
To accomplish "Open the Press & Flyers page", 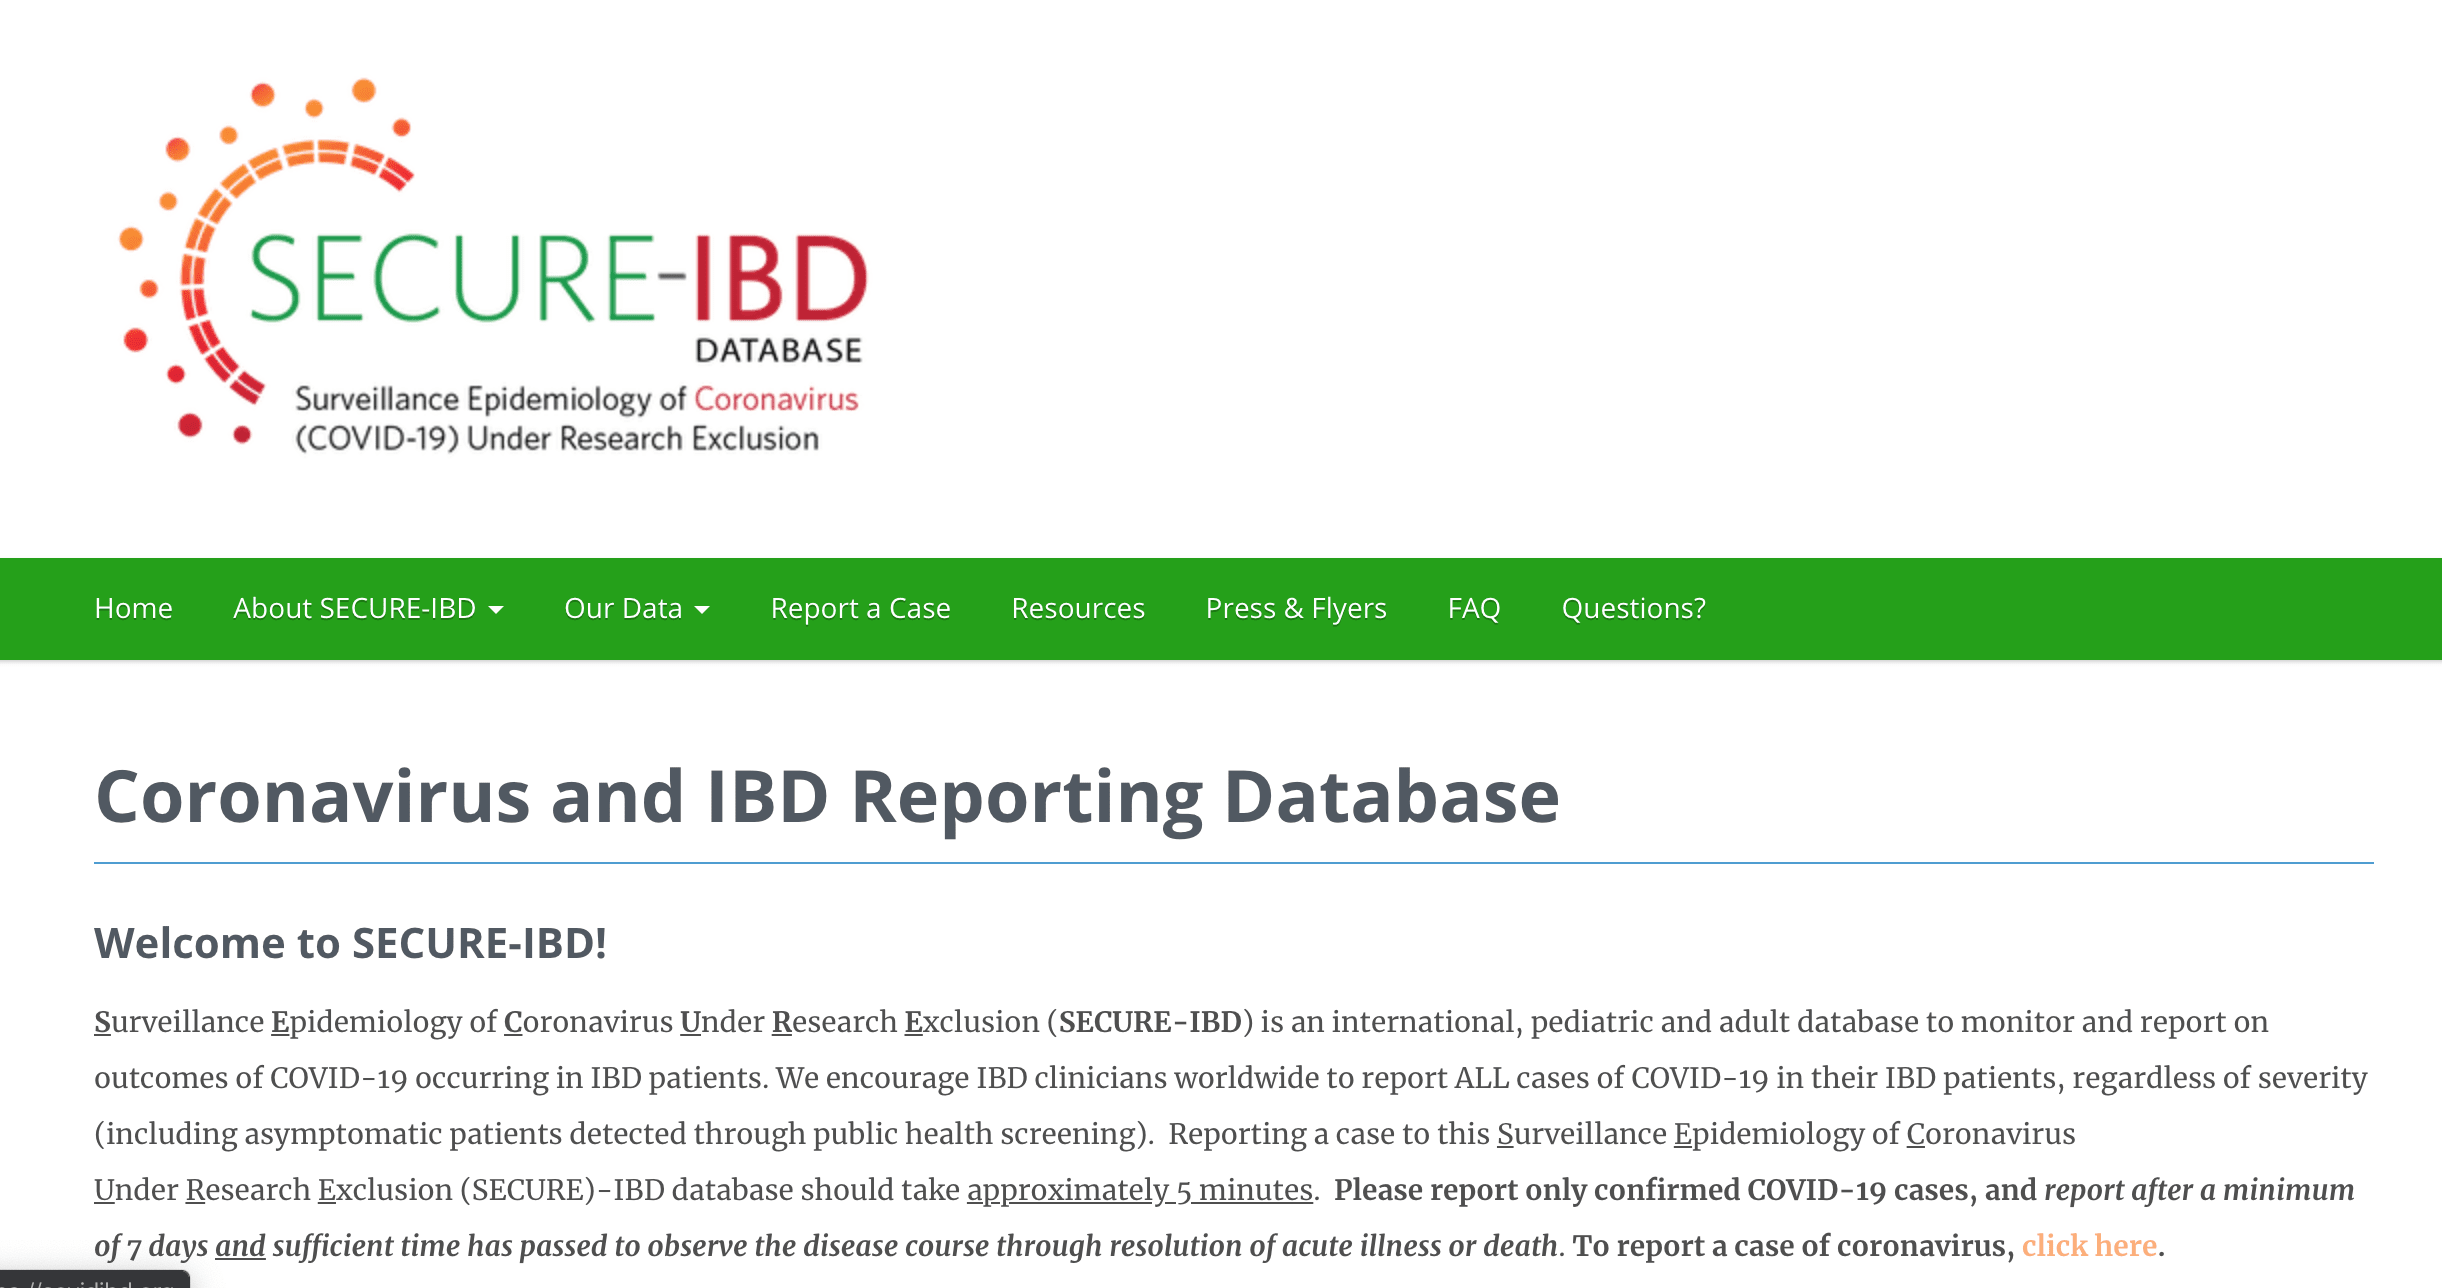I will click(1295, 608).
